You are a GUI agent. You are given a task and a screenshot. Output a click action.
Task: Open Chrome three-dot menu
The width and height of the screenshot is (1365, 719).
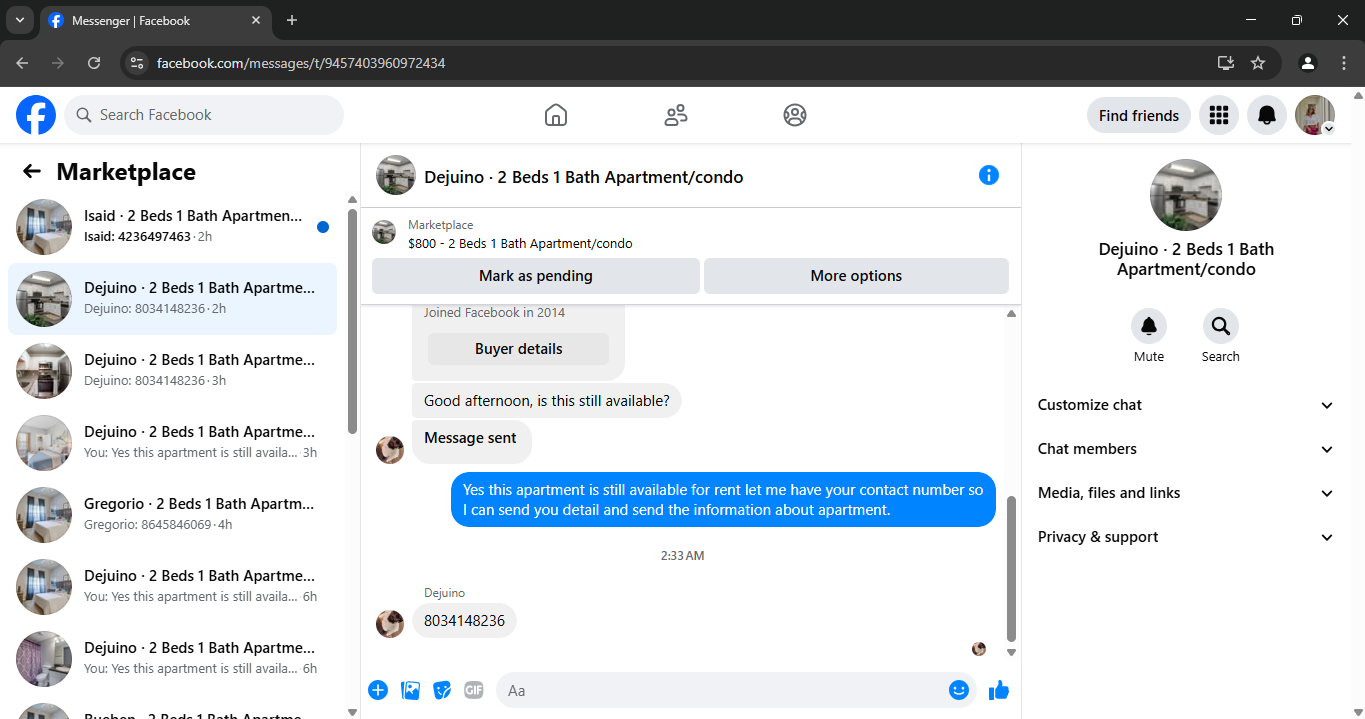click(x=1344, y=63)
